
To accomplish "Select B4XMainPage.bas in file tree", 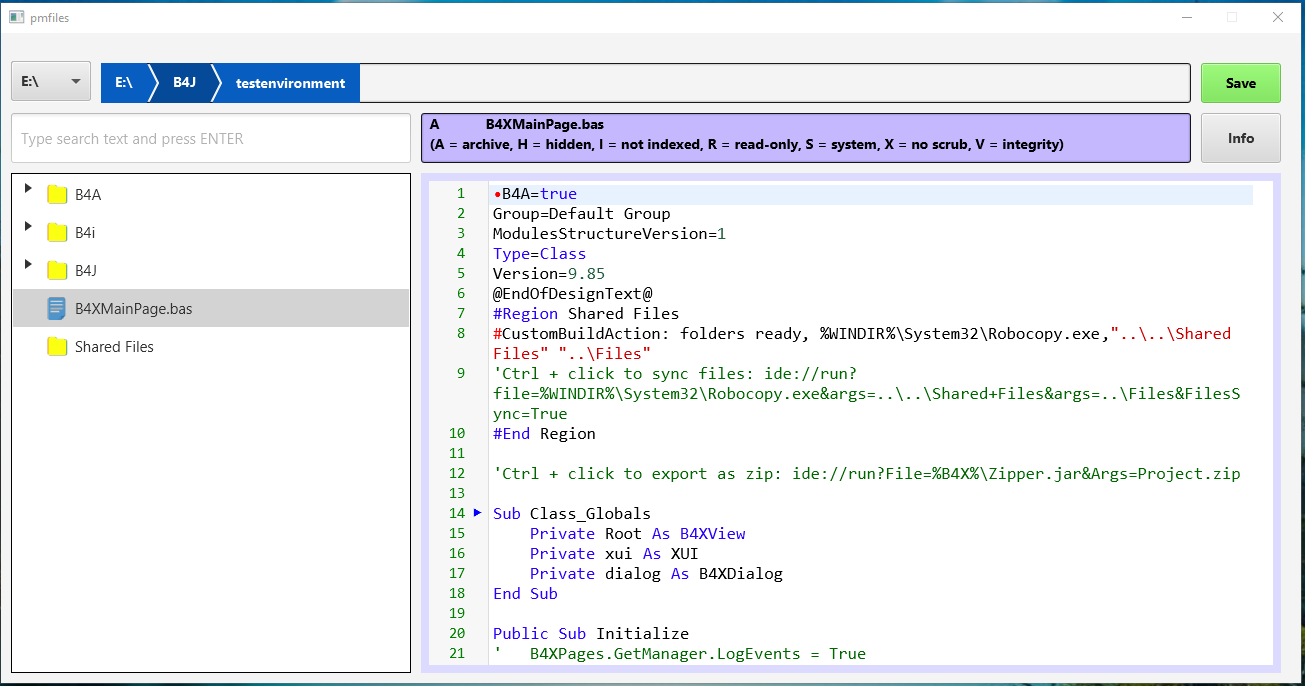I will pos(133,309).
